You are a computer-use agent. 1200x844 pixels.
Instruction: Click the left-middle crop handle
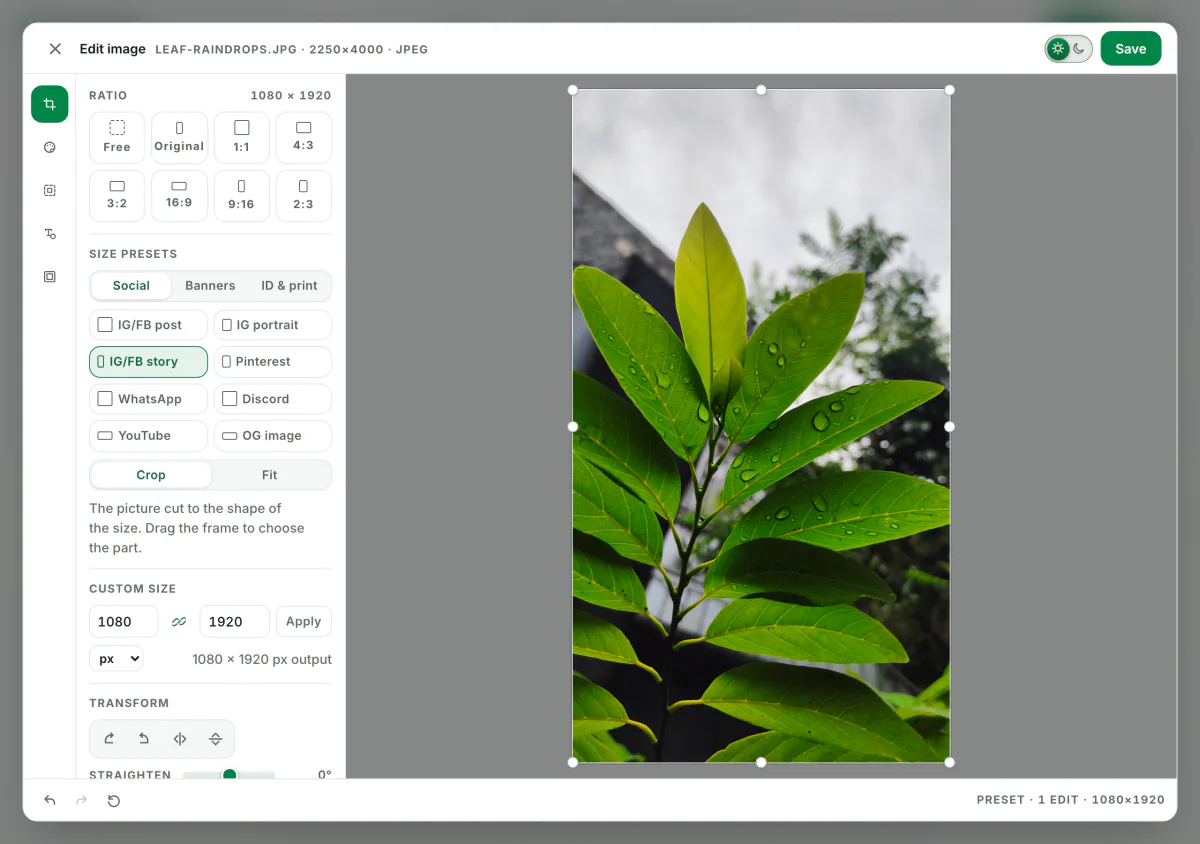[573, 426]
